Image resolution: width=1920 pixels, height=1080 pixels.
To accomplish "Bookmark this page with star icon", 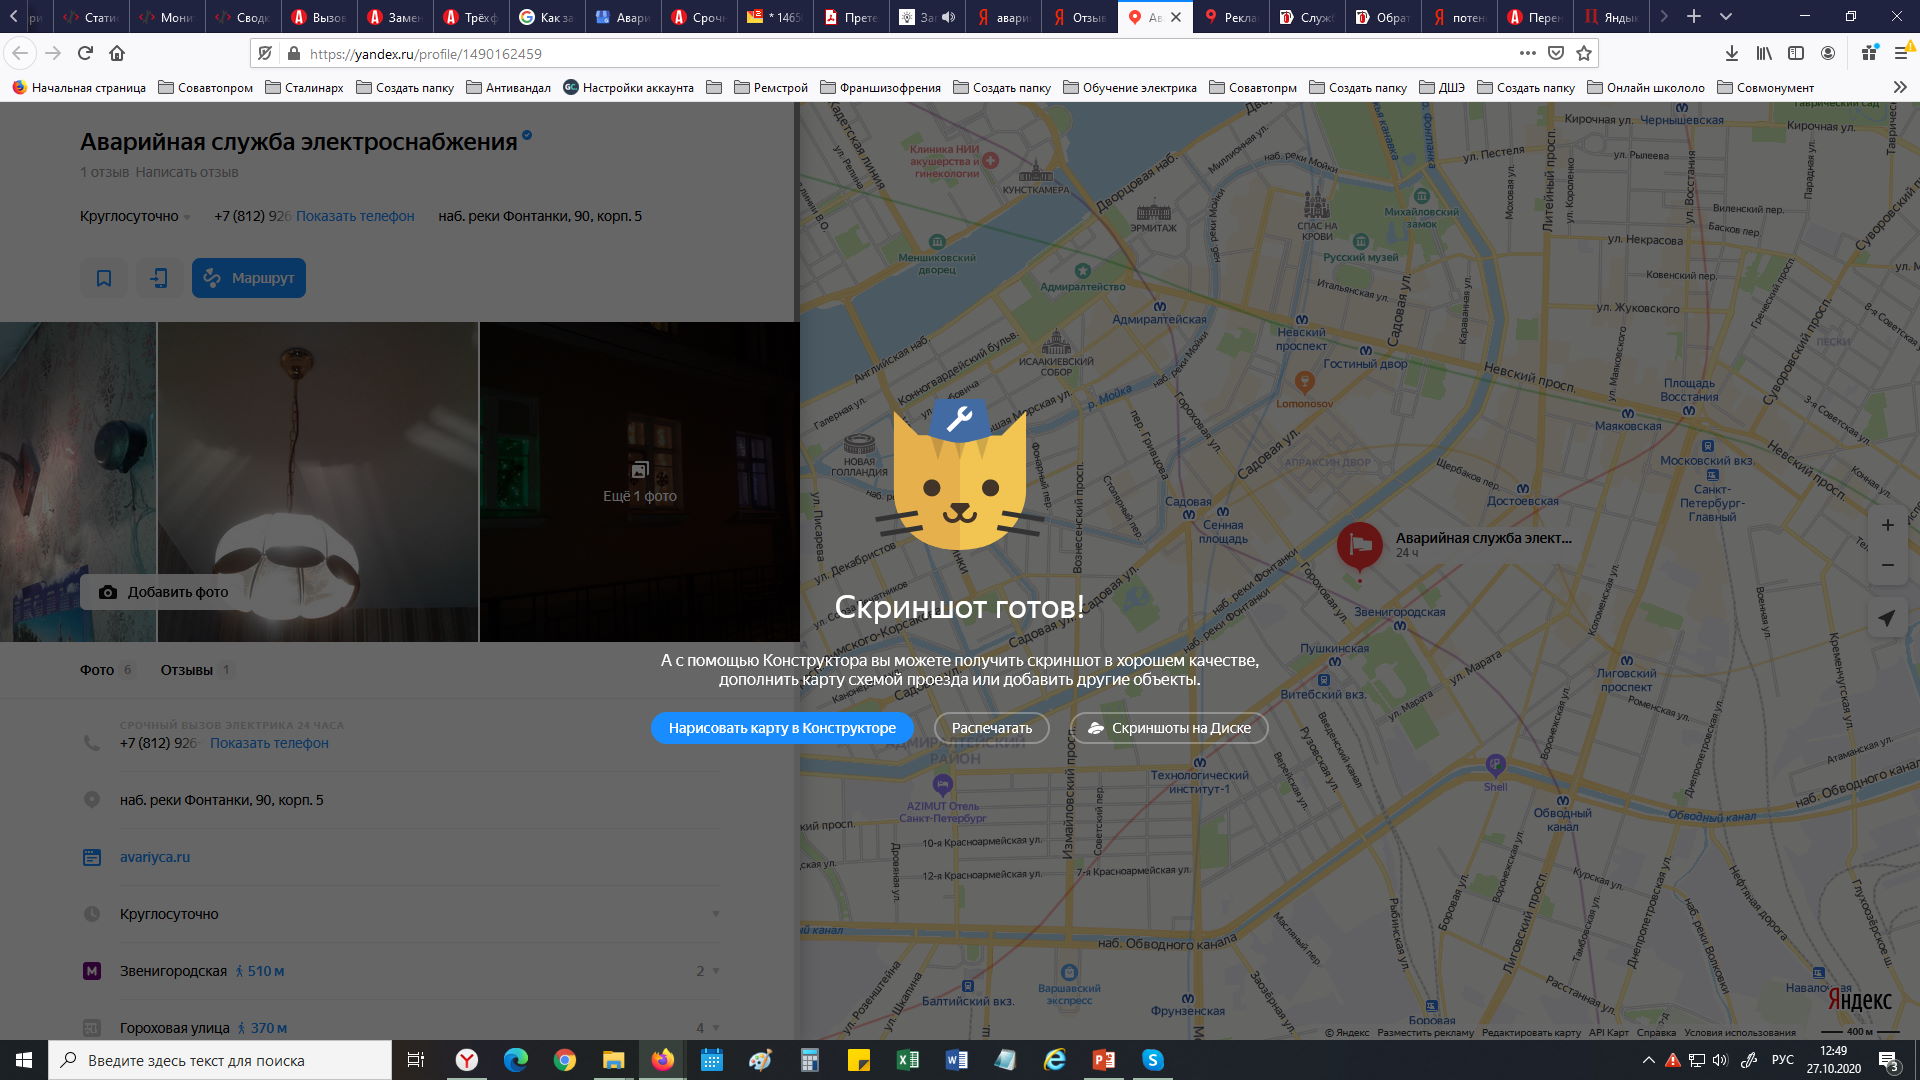I will click(x=1584, y=53).
